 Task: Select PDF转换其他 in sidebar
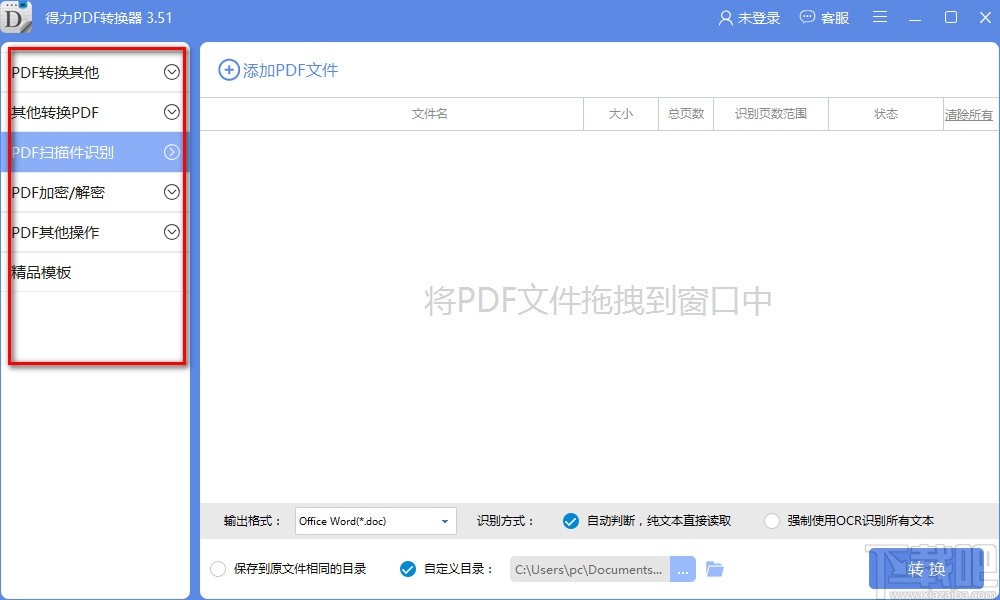[x=95, y=72]
